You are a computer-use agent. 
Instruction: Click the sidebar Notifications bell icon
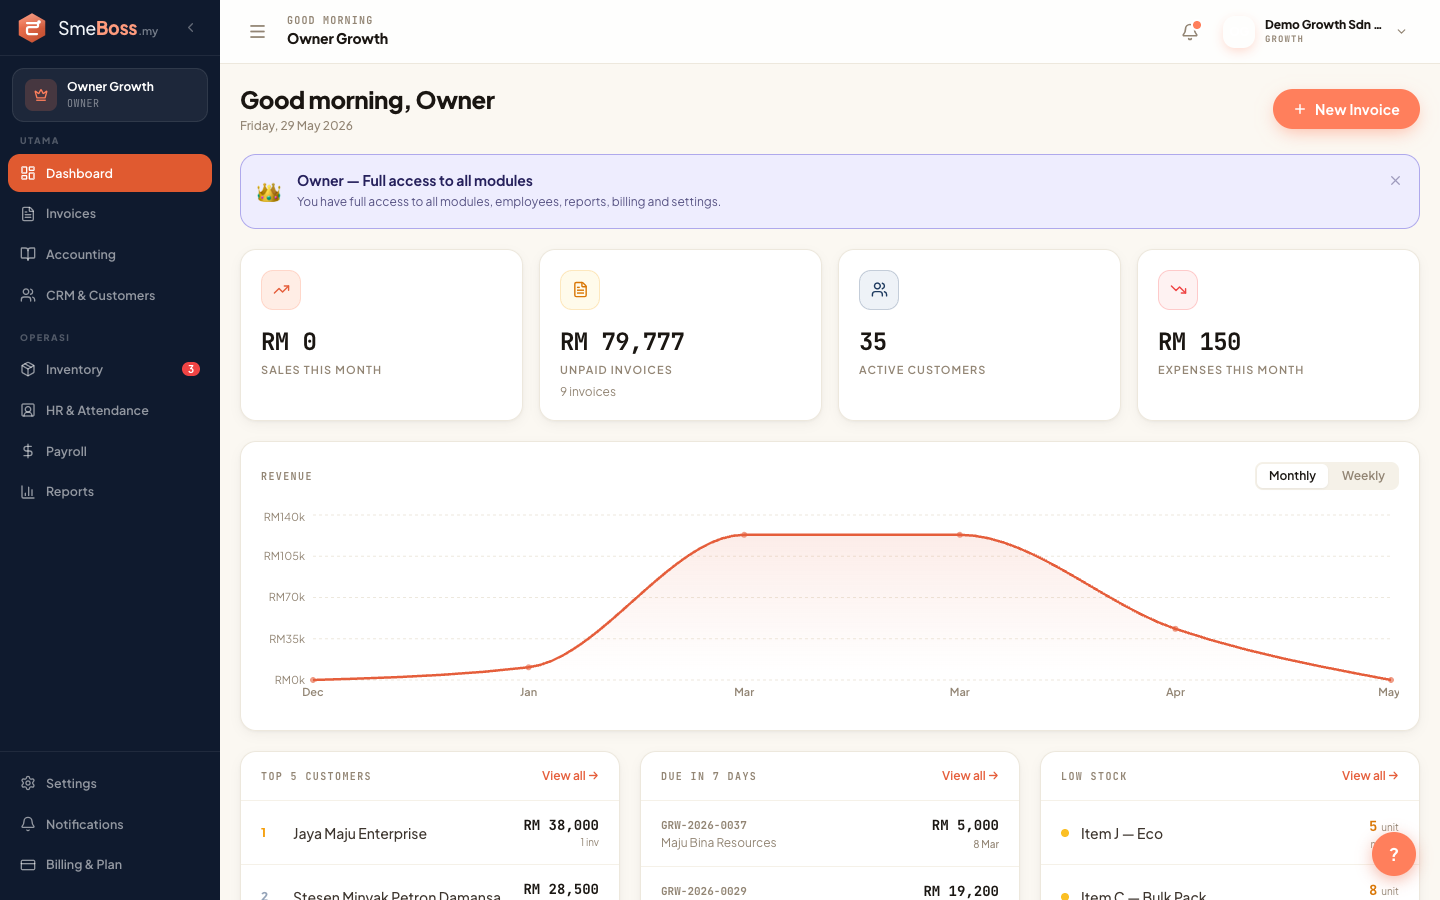coord(28,824)
